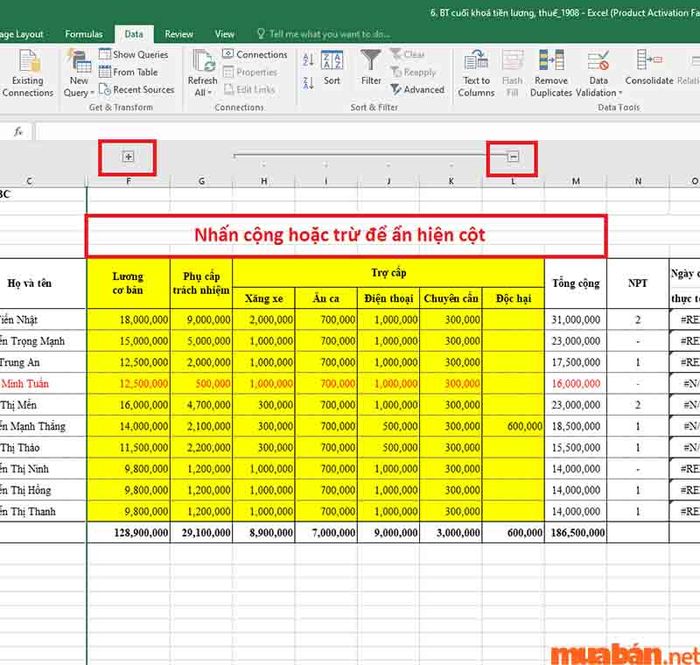Viewport: 700px width, 665px height.
Task: Click the Chuyên cần header cell
Action: (451, 298)
